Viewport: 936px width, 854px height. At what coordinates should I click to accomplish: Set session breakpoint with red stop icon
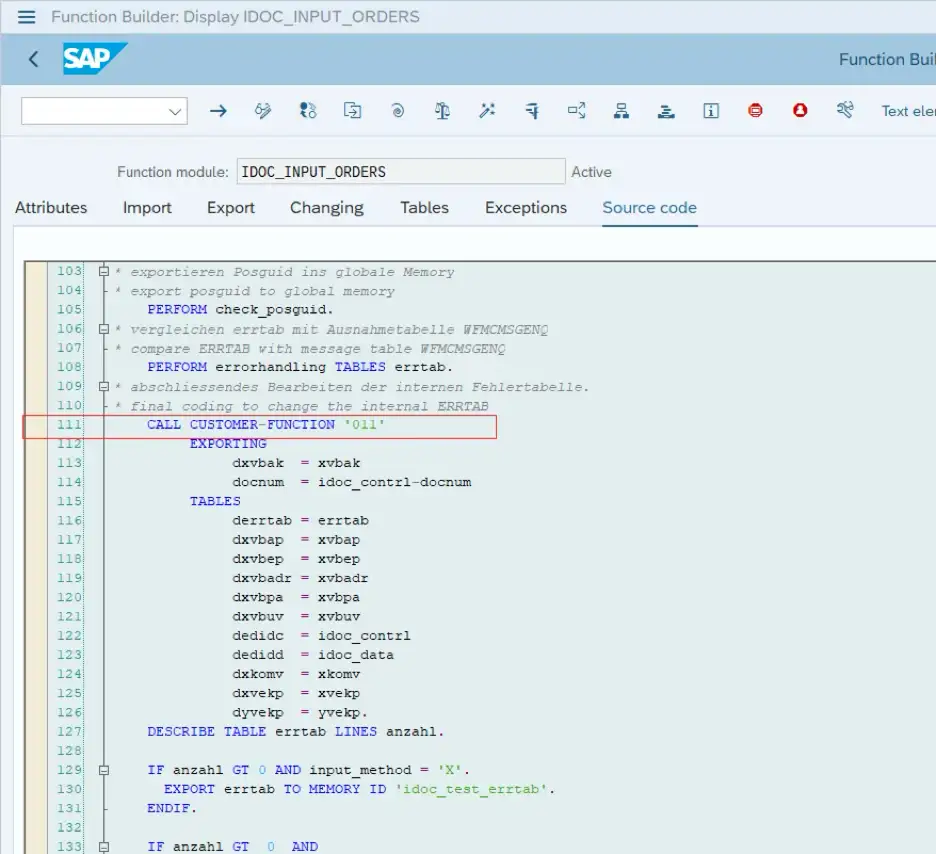(x=755, y=111)
